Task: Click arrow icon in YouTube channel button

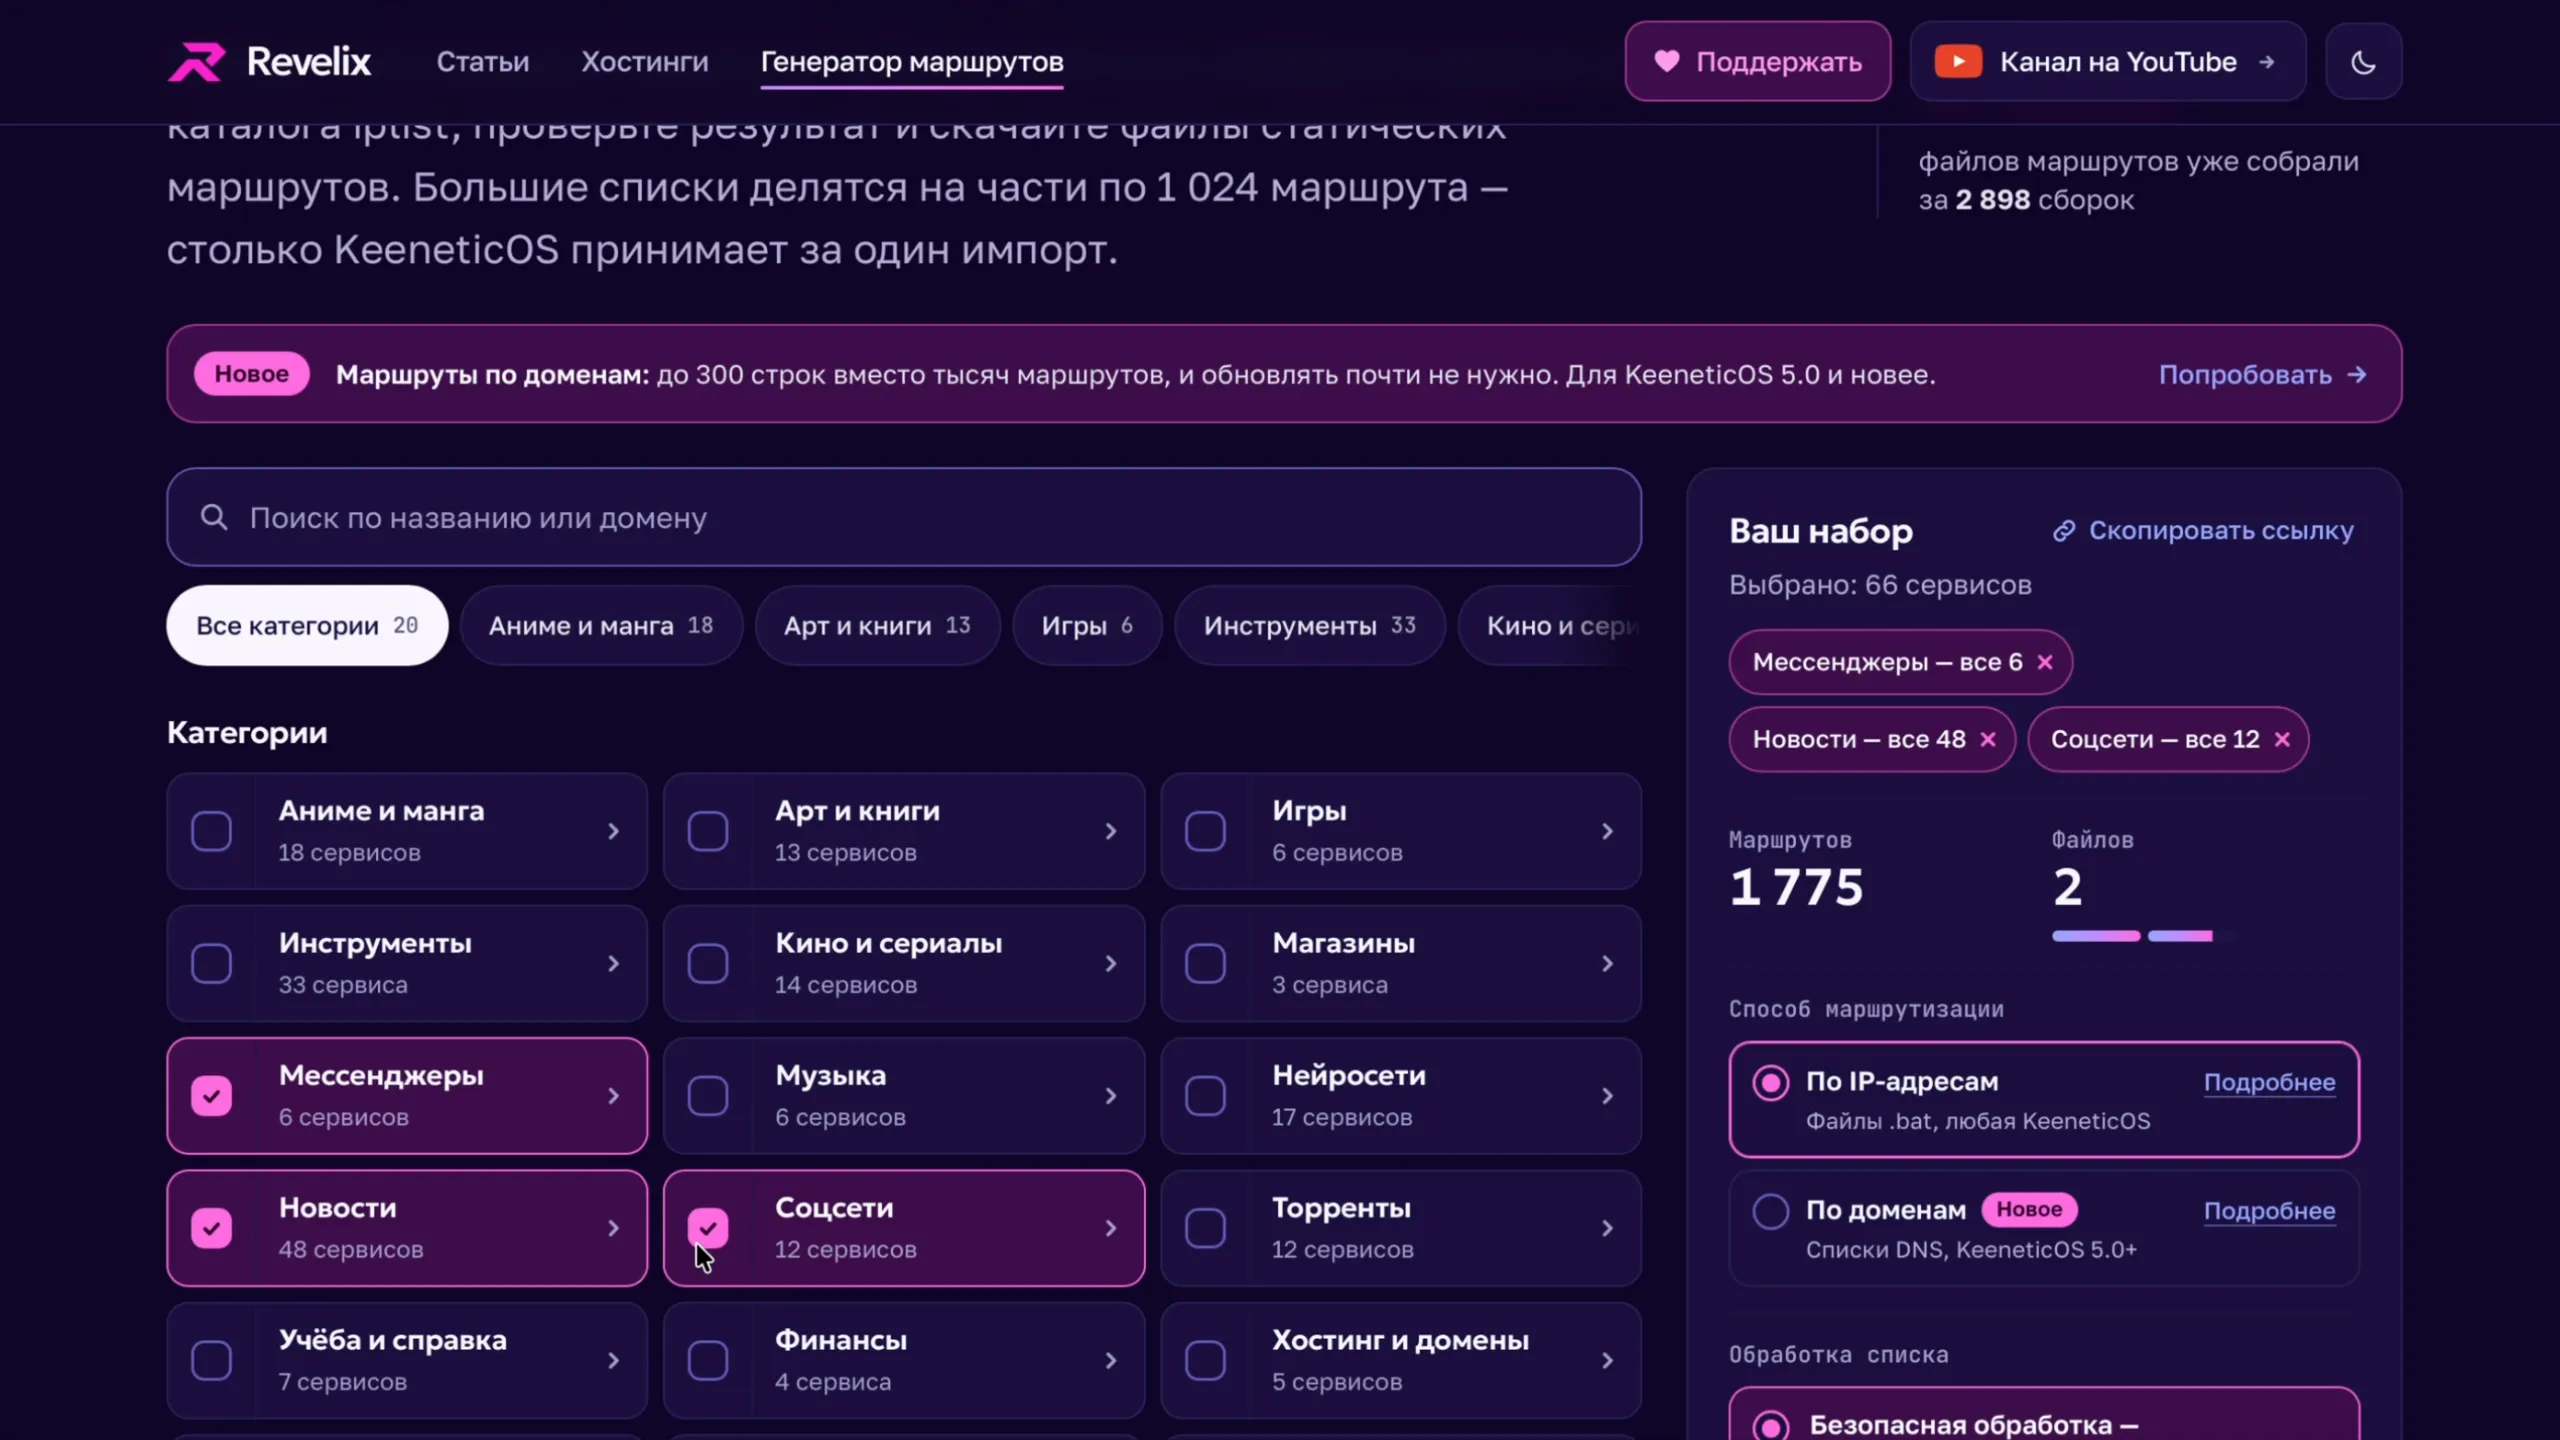Action: point(2267,62)
